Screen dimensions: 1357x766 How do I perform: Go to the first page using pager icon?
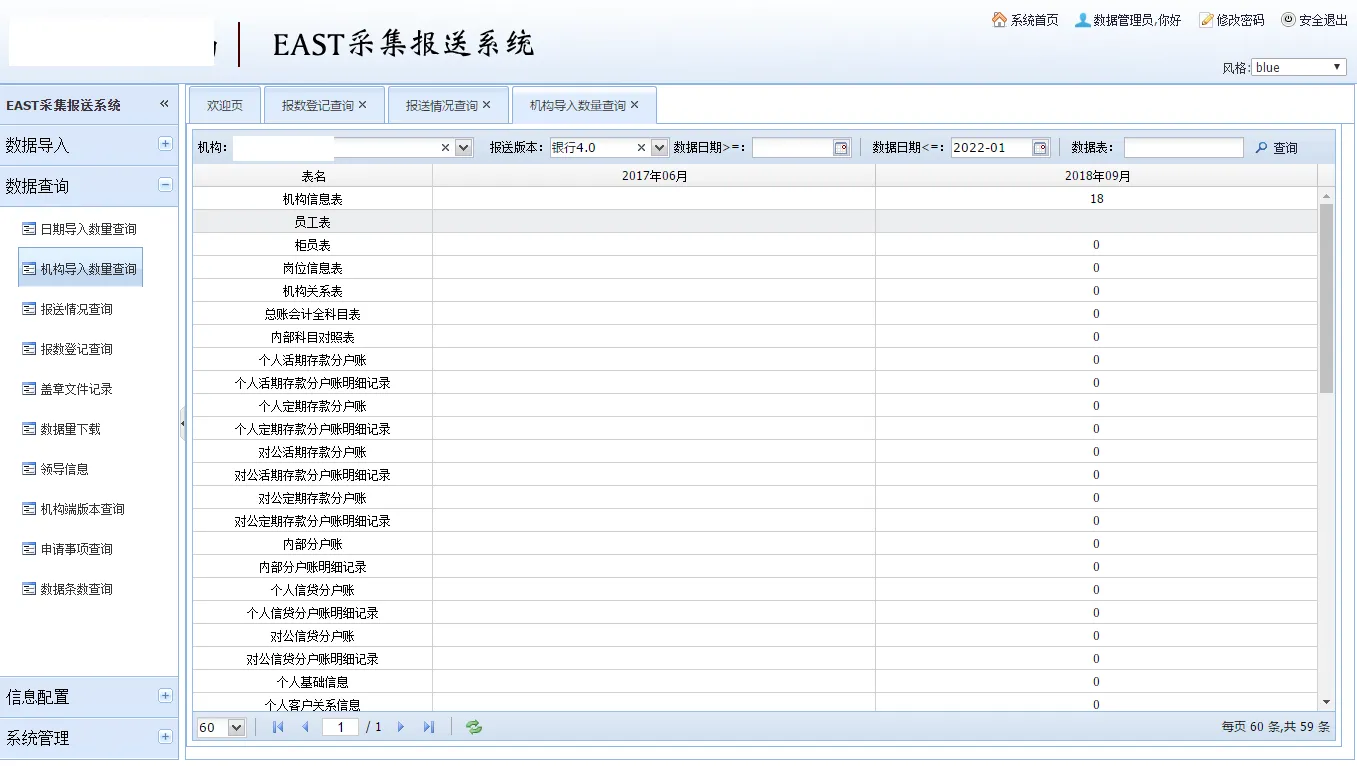click(278, 727)
